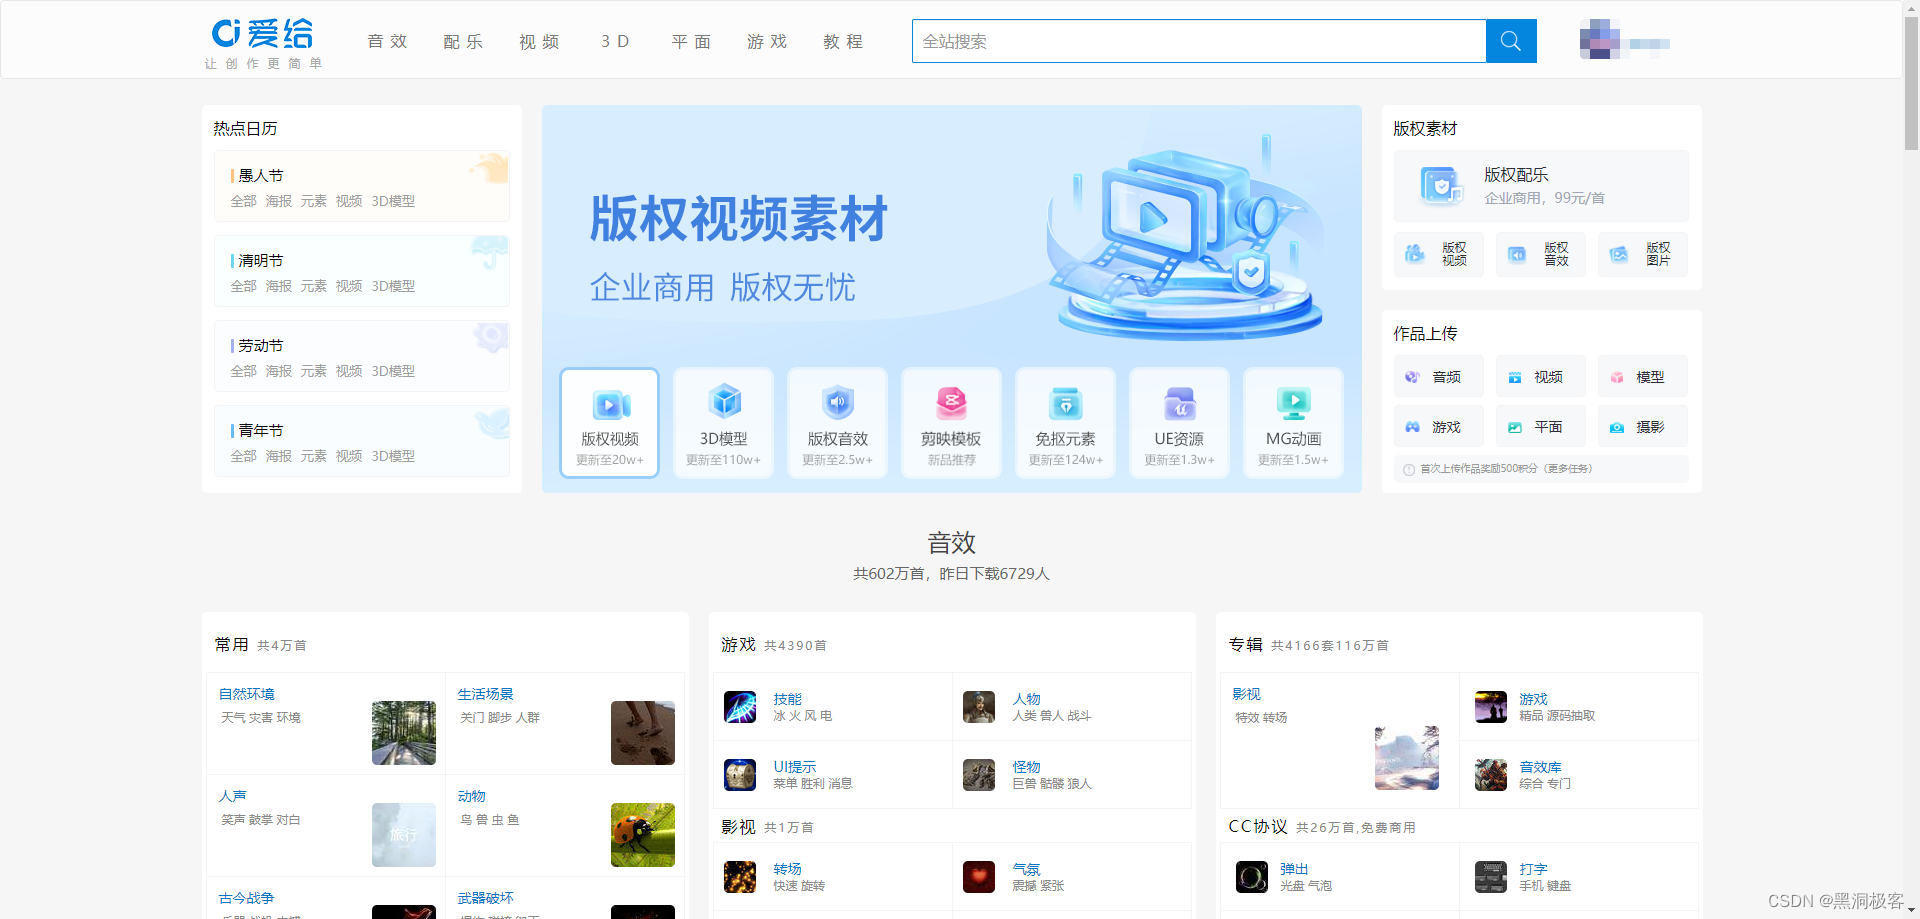Open the 游戏 navigation menu
Screen dimensions: 1920x919
[767, 42]
